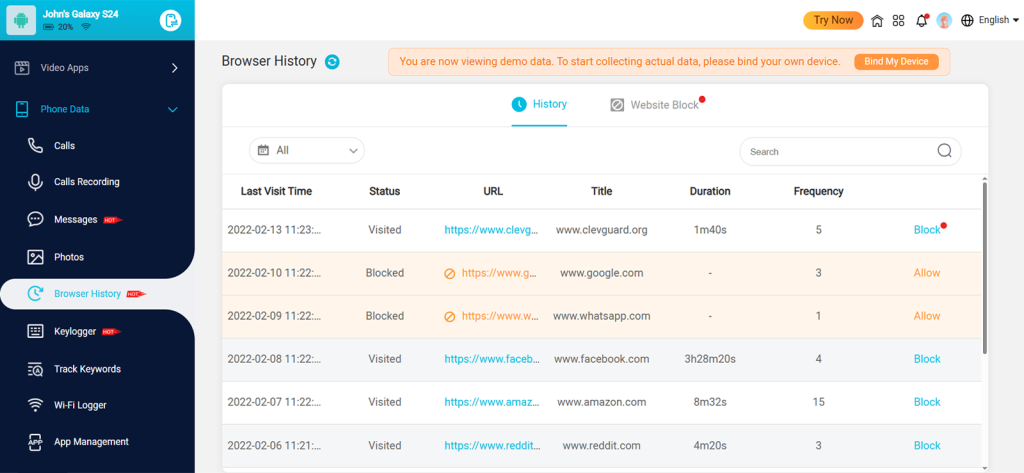This screenshot has width=1024, height=473.
Task: Open the All date filter dropdown
Action: coord(307,150)
